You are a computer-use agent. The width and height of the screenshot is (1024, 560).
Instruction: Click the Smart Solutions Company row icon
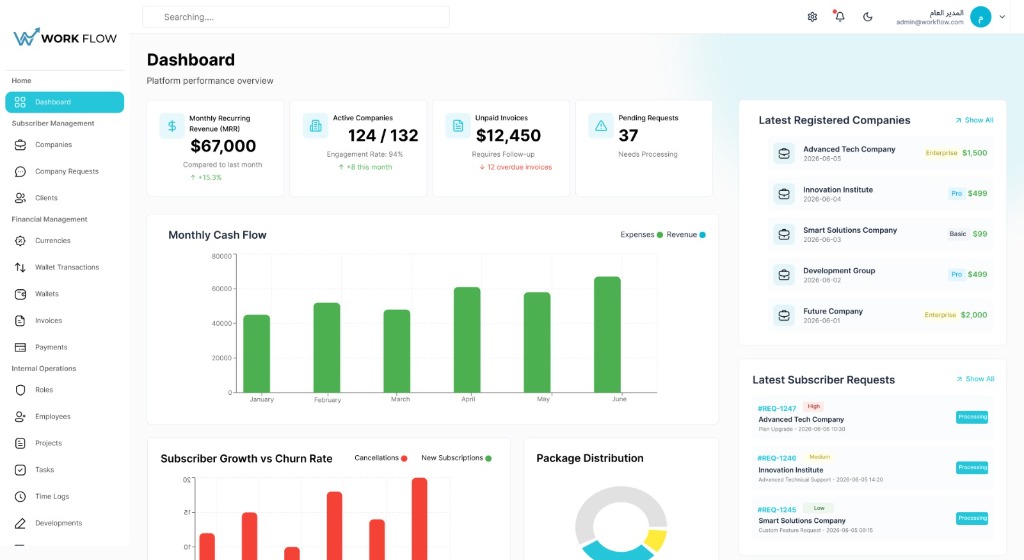784,234
